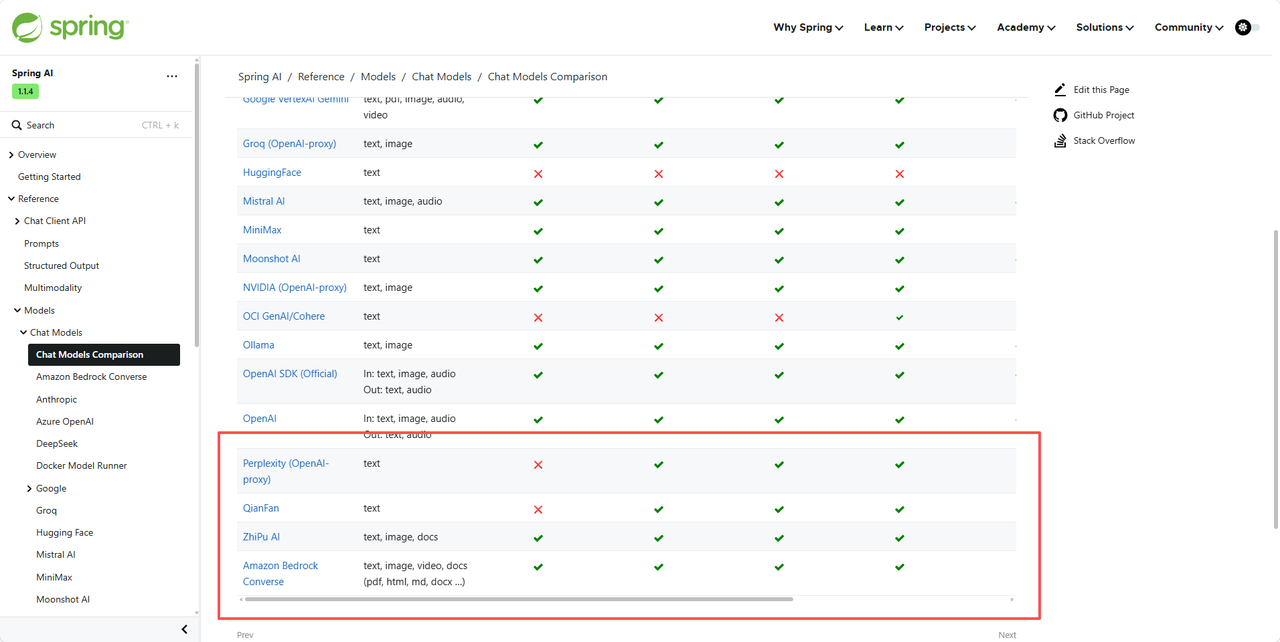Toggle the dark/light theme switch
Screen dimensions: 1280x642
(x=1247, y=28)
